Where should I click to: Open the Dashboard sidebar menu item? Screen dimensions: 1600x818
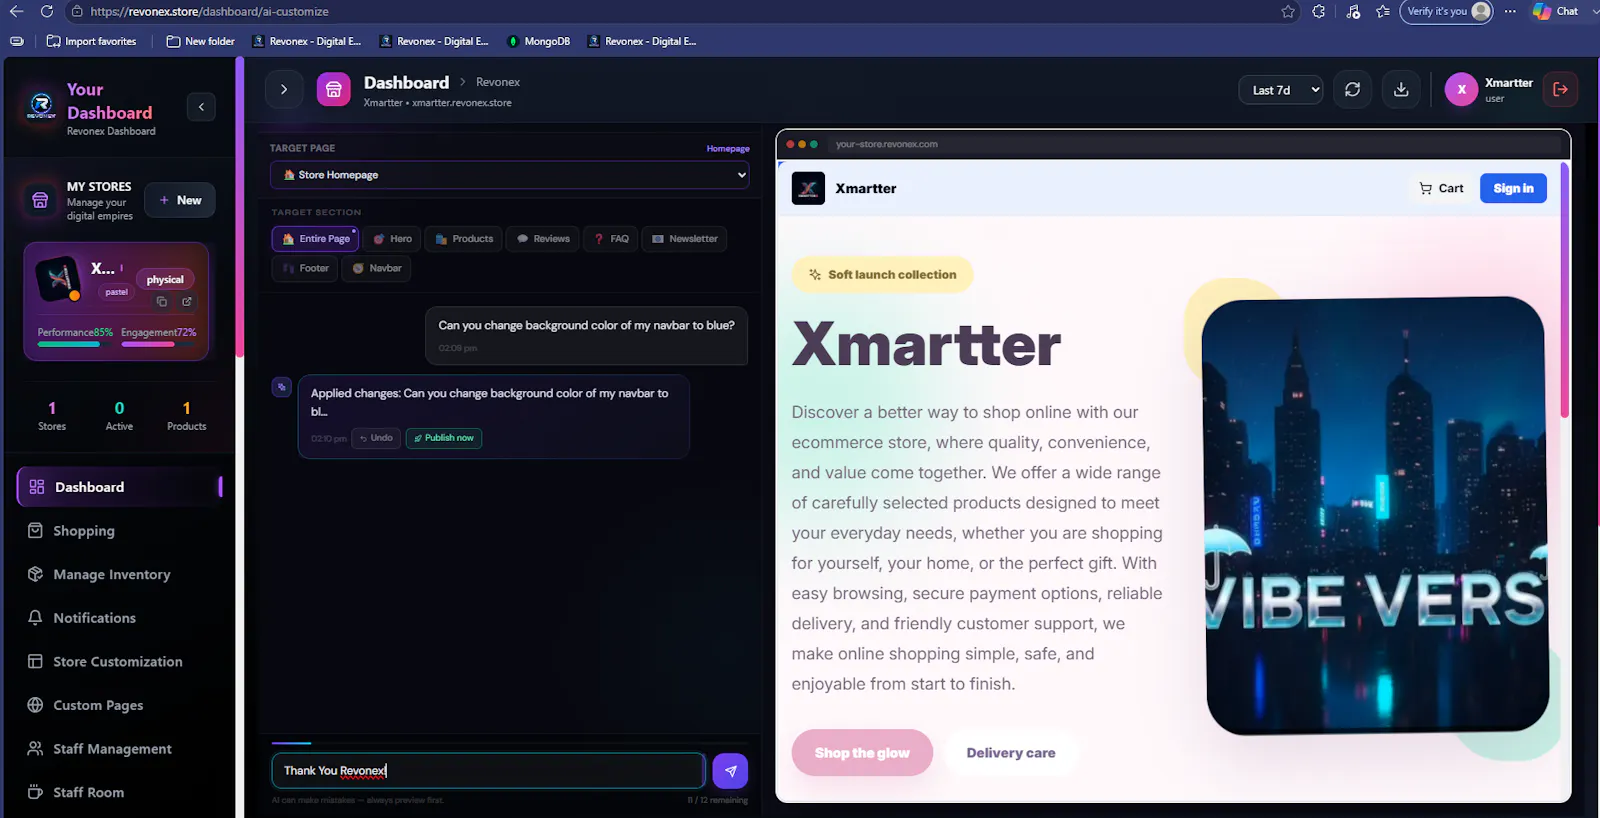(120, 487)
